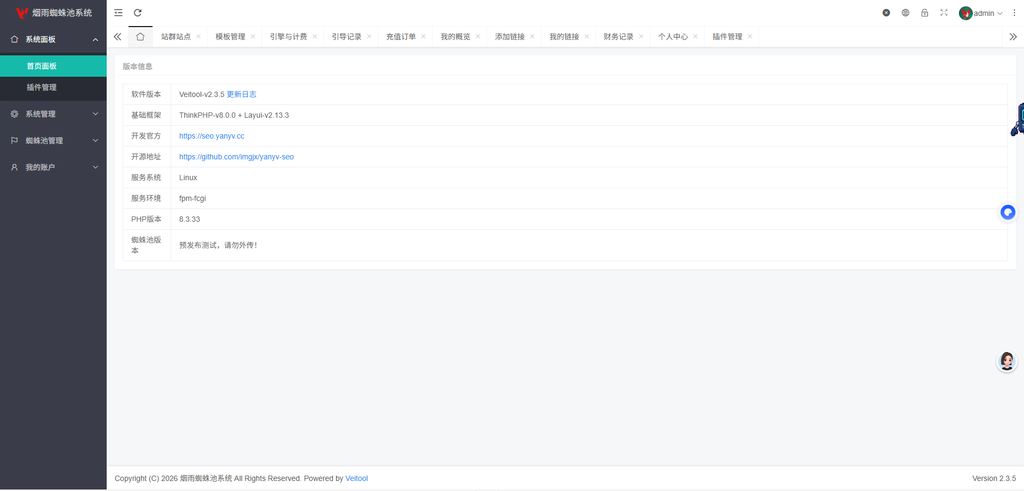Switch to the 引擎与计费 tab
Image resolution: width=1024 pixels, height=491 pixels.
(289, 37)
